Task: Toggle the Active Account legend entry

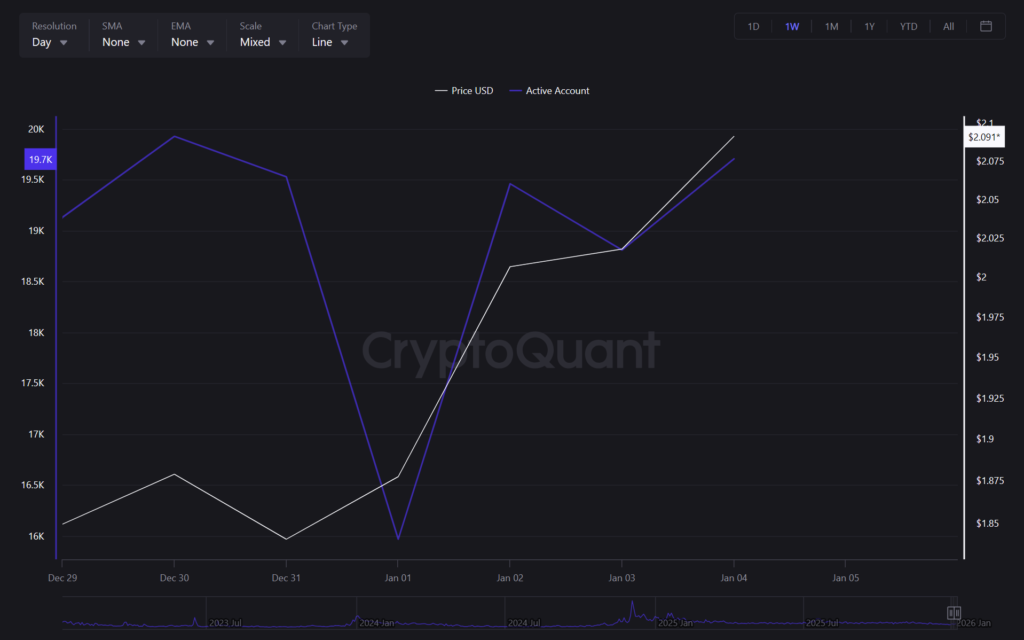Action: [x=553, y=90]
